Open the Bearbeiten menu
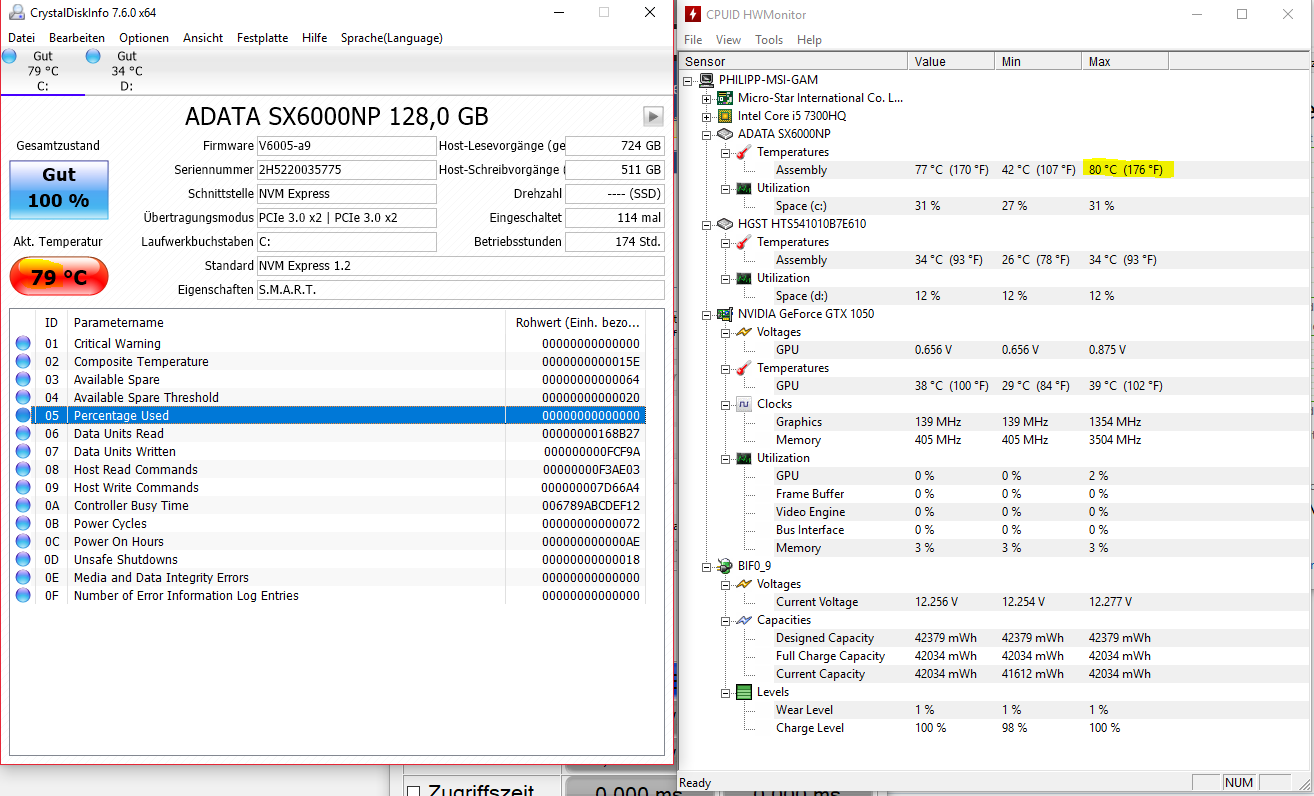The width and height of the screenshot is (1314, 796). pyautogui.click(x=77, y=38)
